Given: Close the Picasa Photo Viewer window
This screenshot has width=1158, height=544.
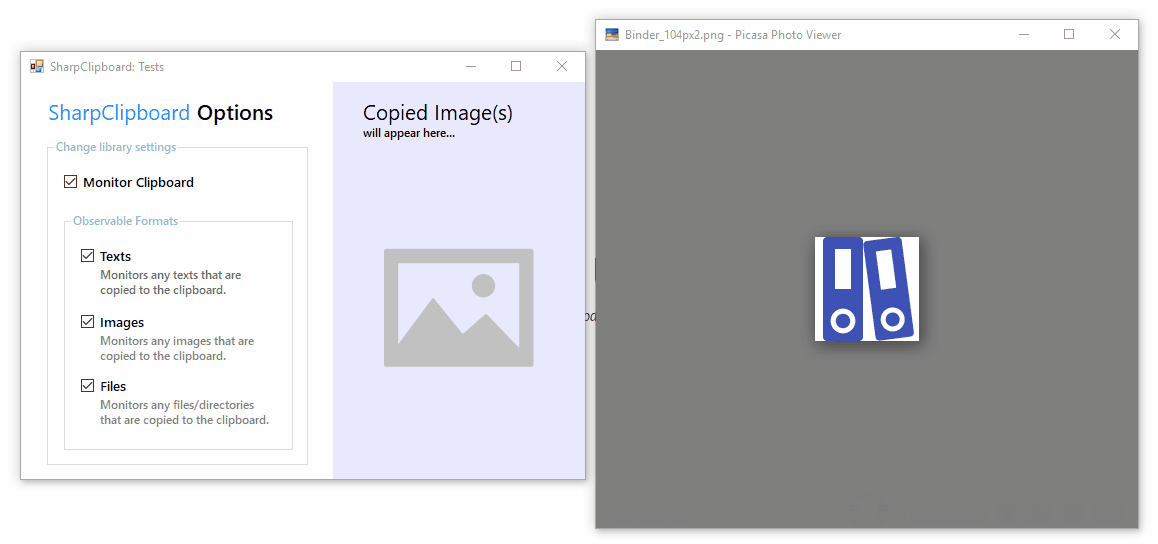Looking at the screenshot, I should (x=1115, y=35).
